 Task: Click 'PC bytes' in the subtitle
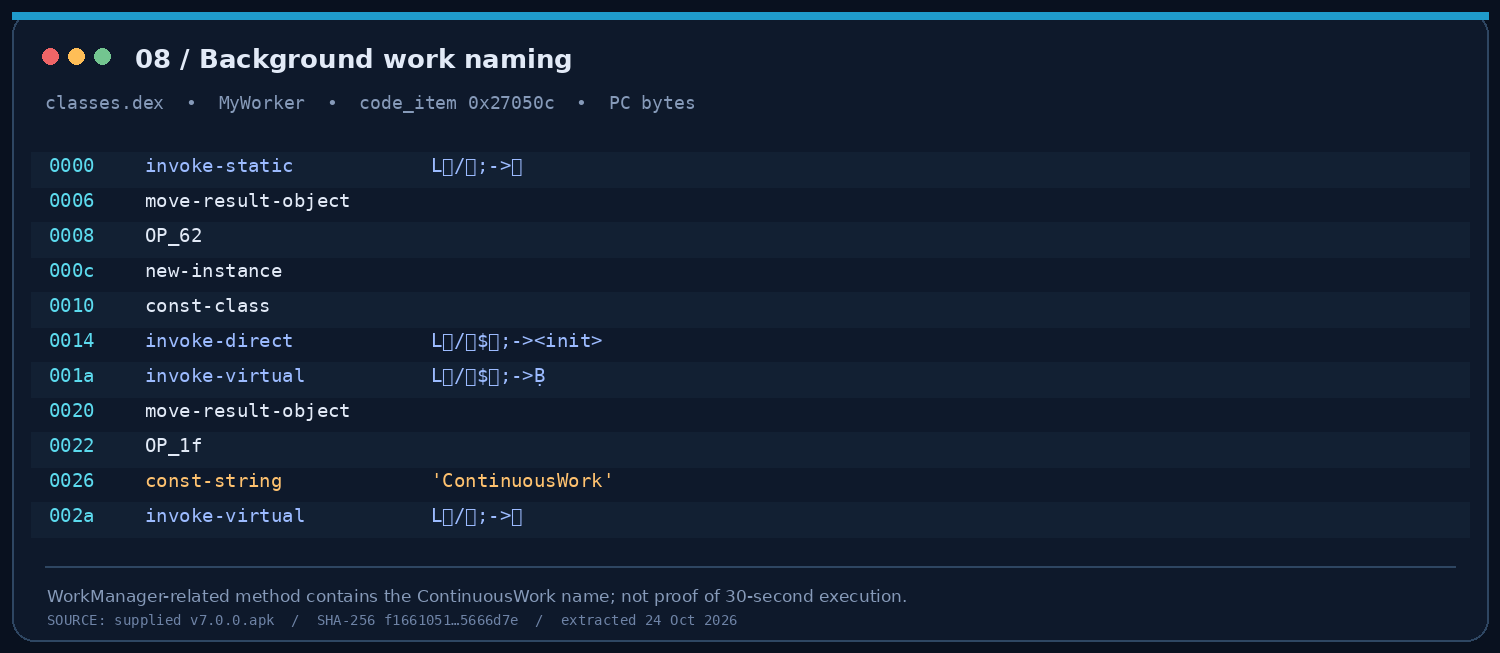coord(652,103)
